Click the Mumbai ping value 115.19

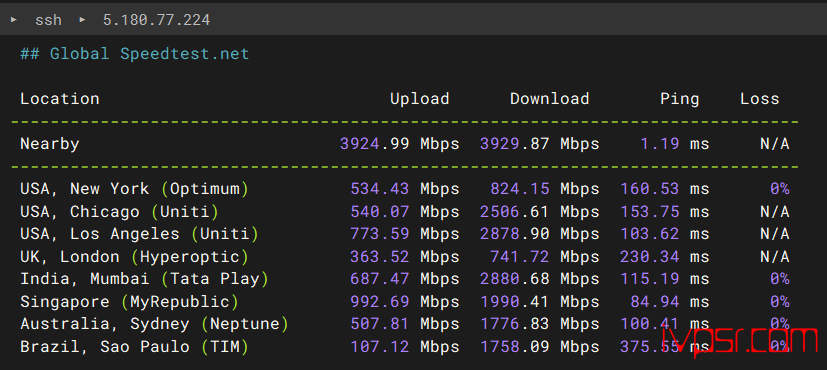point(649,279)
